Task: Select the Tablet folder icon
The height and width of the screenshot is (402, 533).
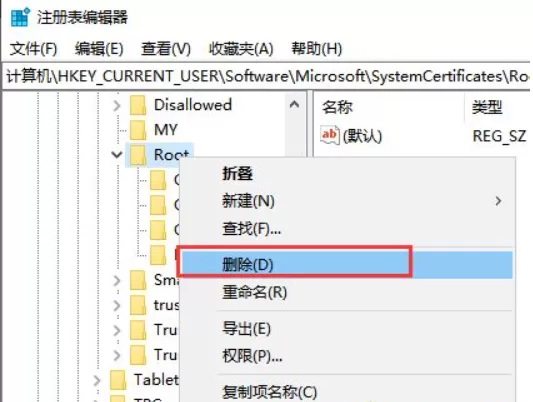Action: pyautogui.click(x=118, y=380)
